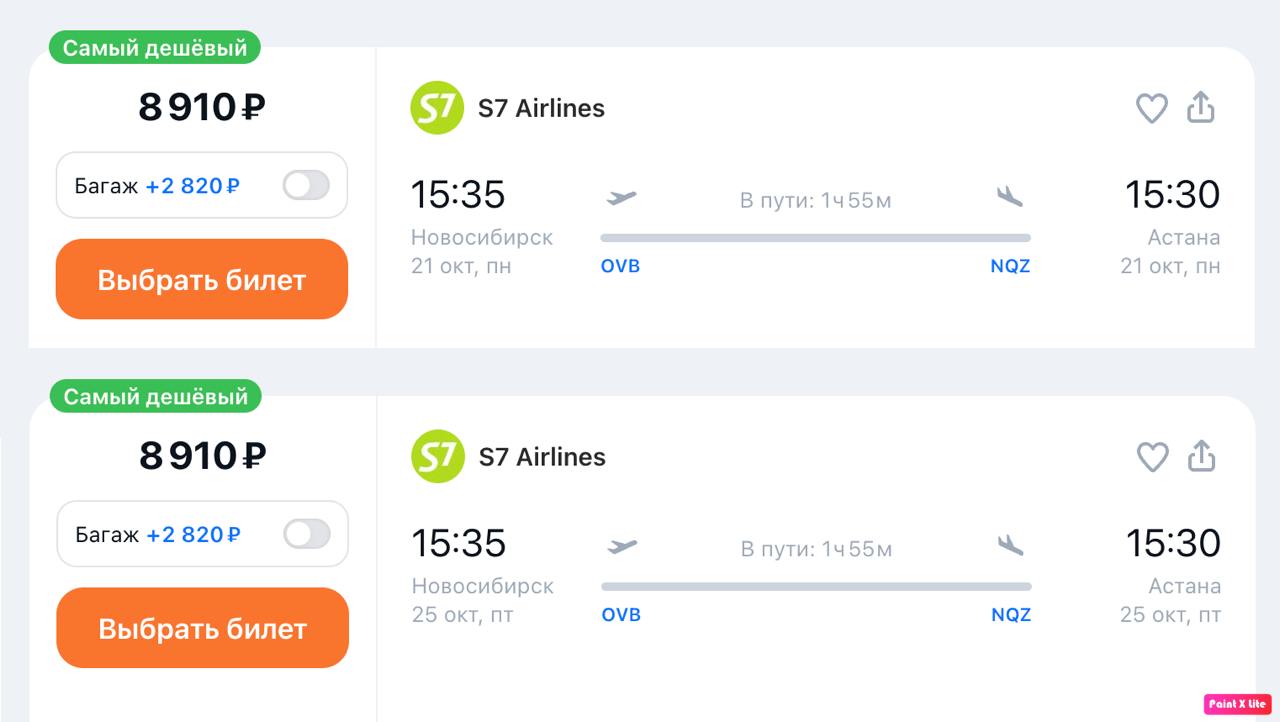Click NQZ airport code on first ticket
The height and width of the screenshot is (722, 1280).
click(x=1010, y=266)
